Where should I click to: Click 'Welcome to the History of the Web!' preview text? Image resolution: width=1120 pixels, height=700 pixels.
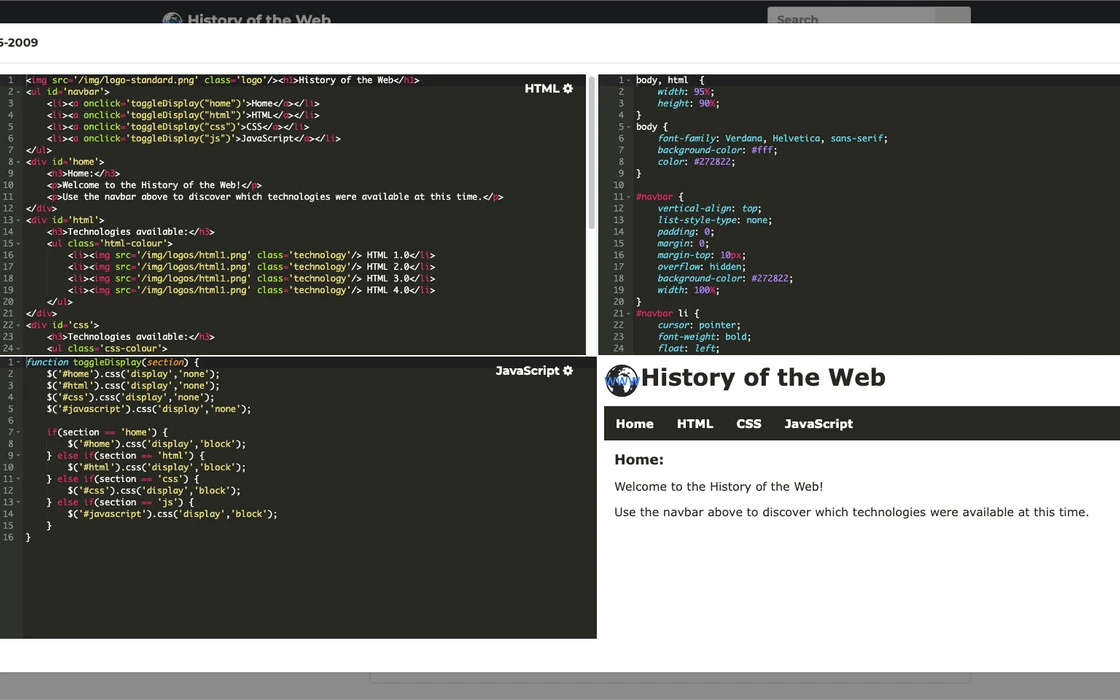tap(719, 486)
